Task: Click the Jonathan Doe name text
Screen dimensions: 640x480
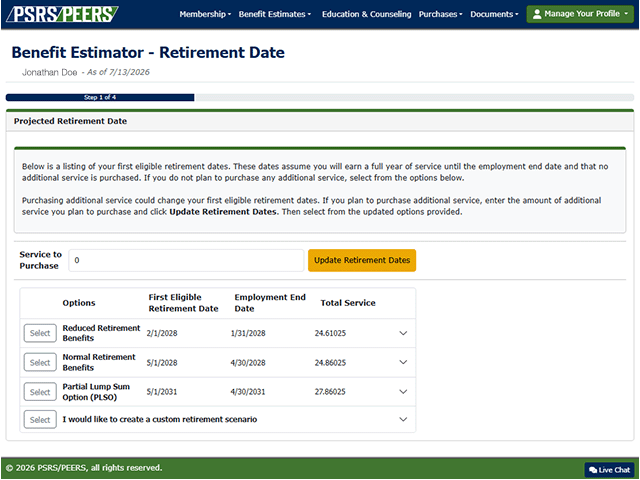Action: [49, 72]
